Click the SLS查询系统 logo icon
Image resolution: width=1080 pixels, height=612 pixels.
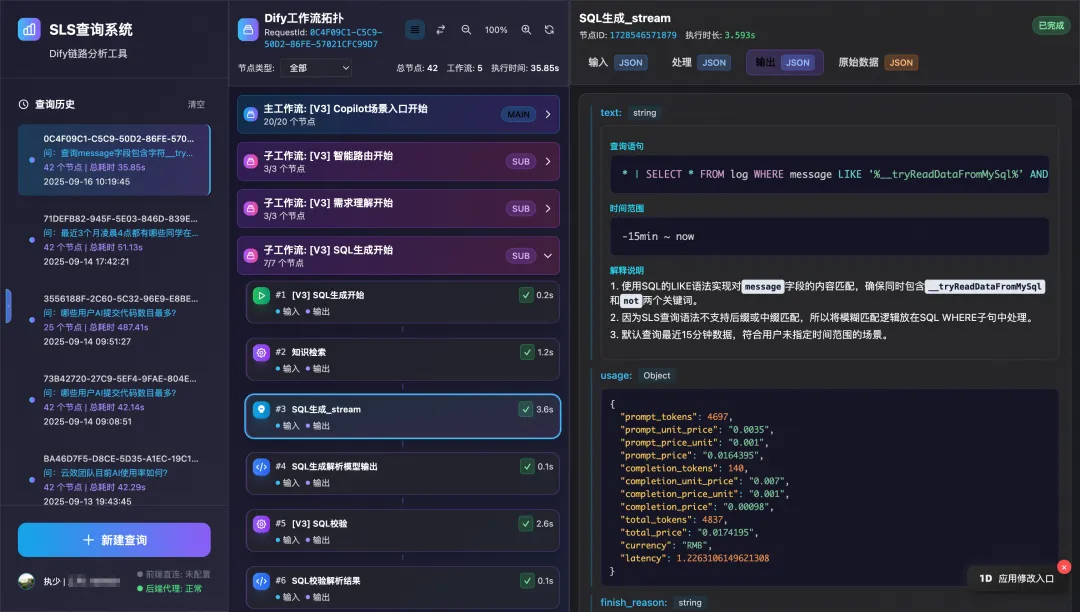[x=29, y=29]
